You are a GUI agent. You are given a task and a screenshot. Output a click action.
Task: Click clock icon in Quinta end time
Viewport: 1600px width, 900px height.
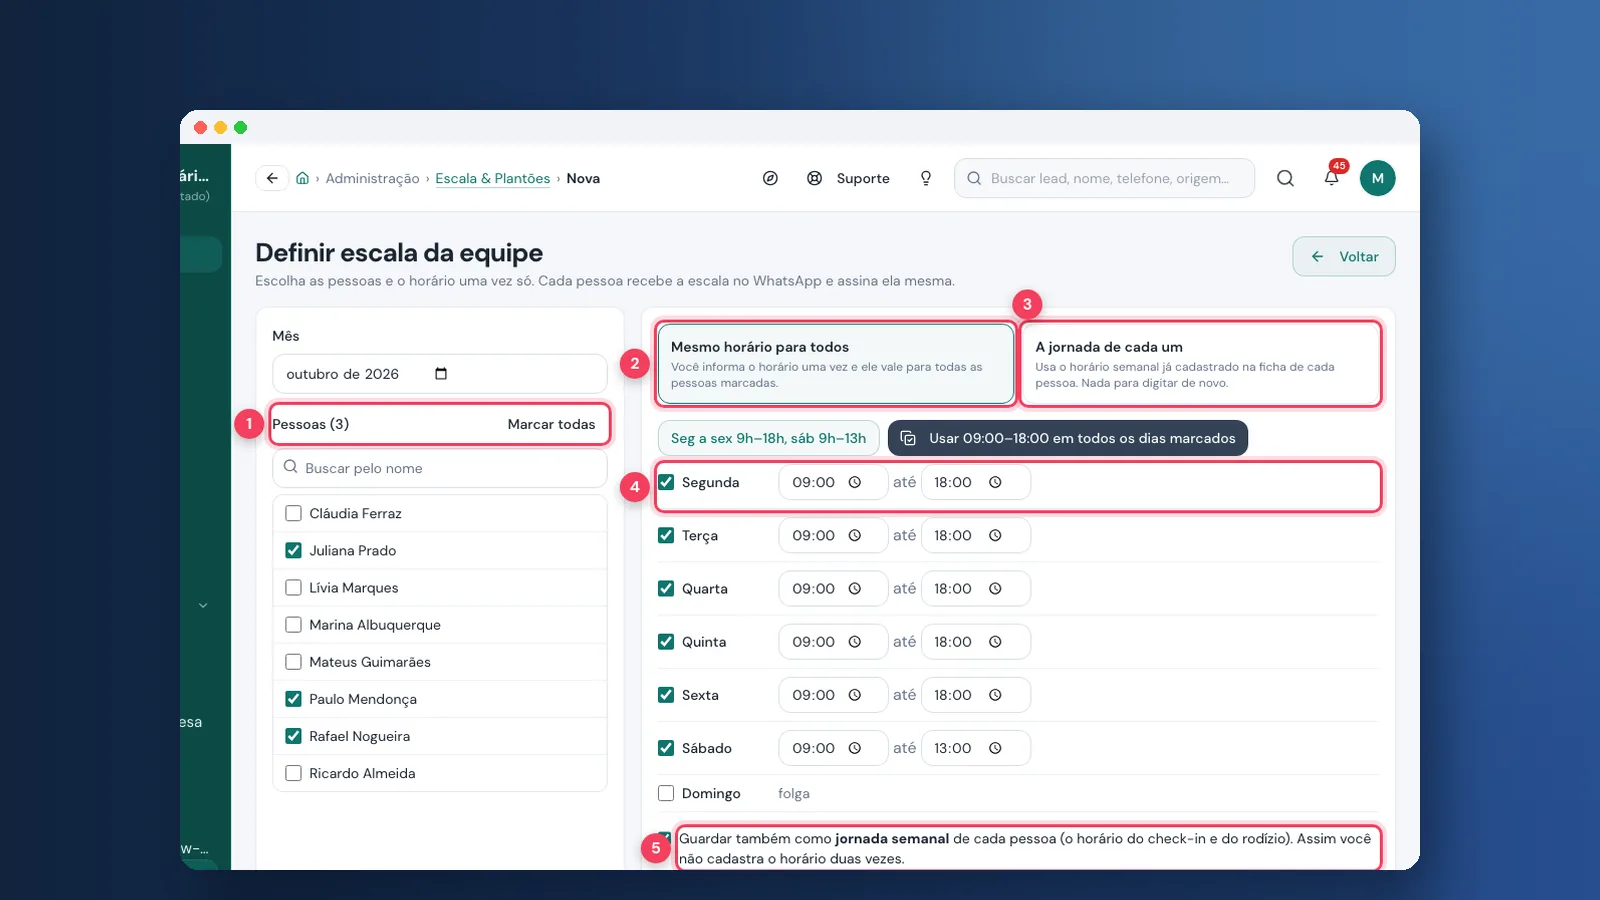point(995,642)
